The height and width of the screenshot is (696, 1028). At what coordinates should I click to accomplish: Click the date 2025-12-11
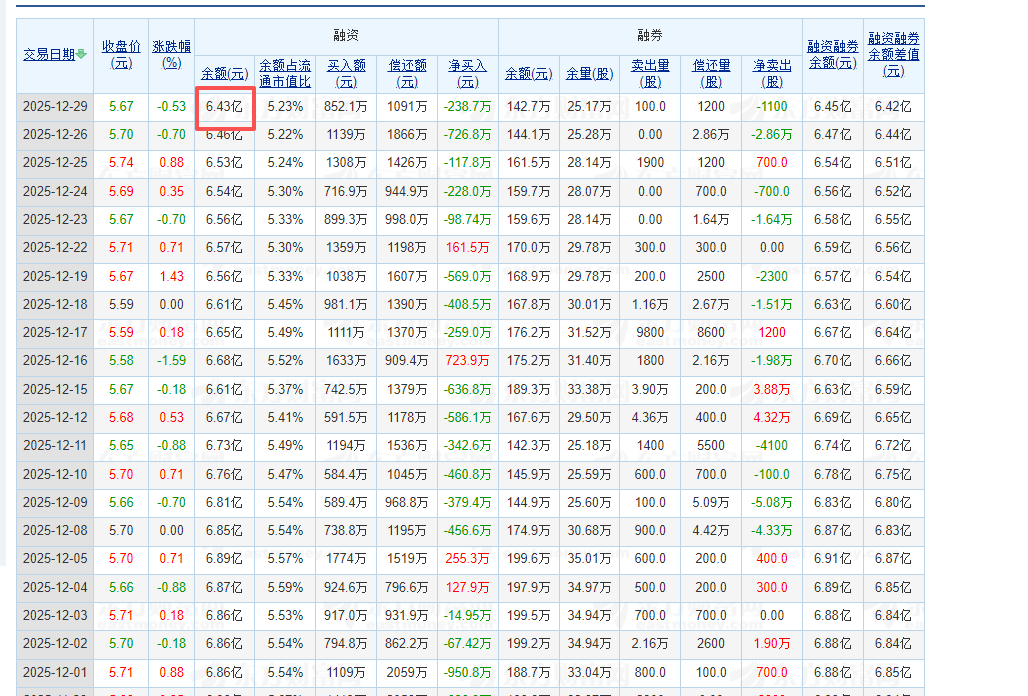[x=55, y=446]
